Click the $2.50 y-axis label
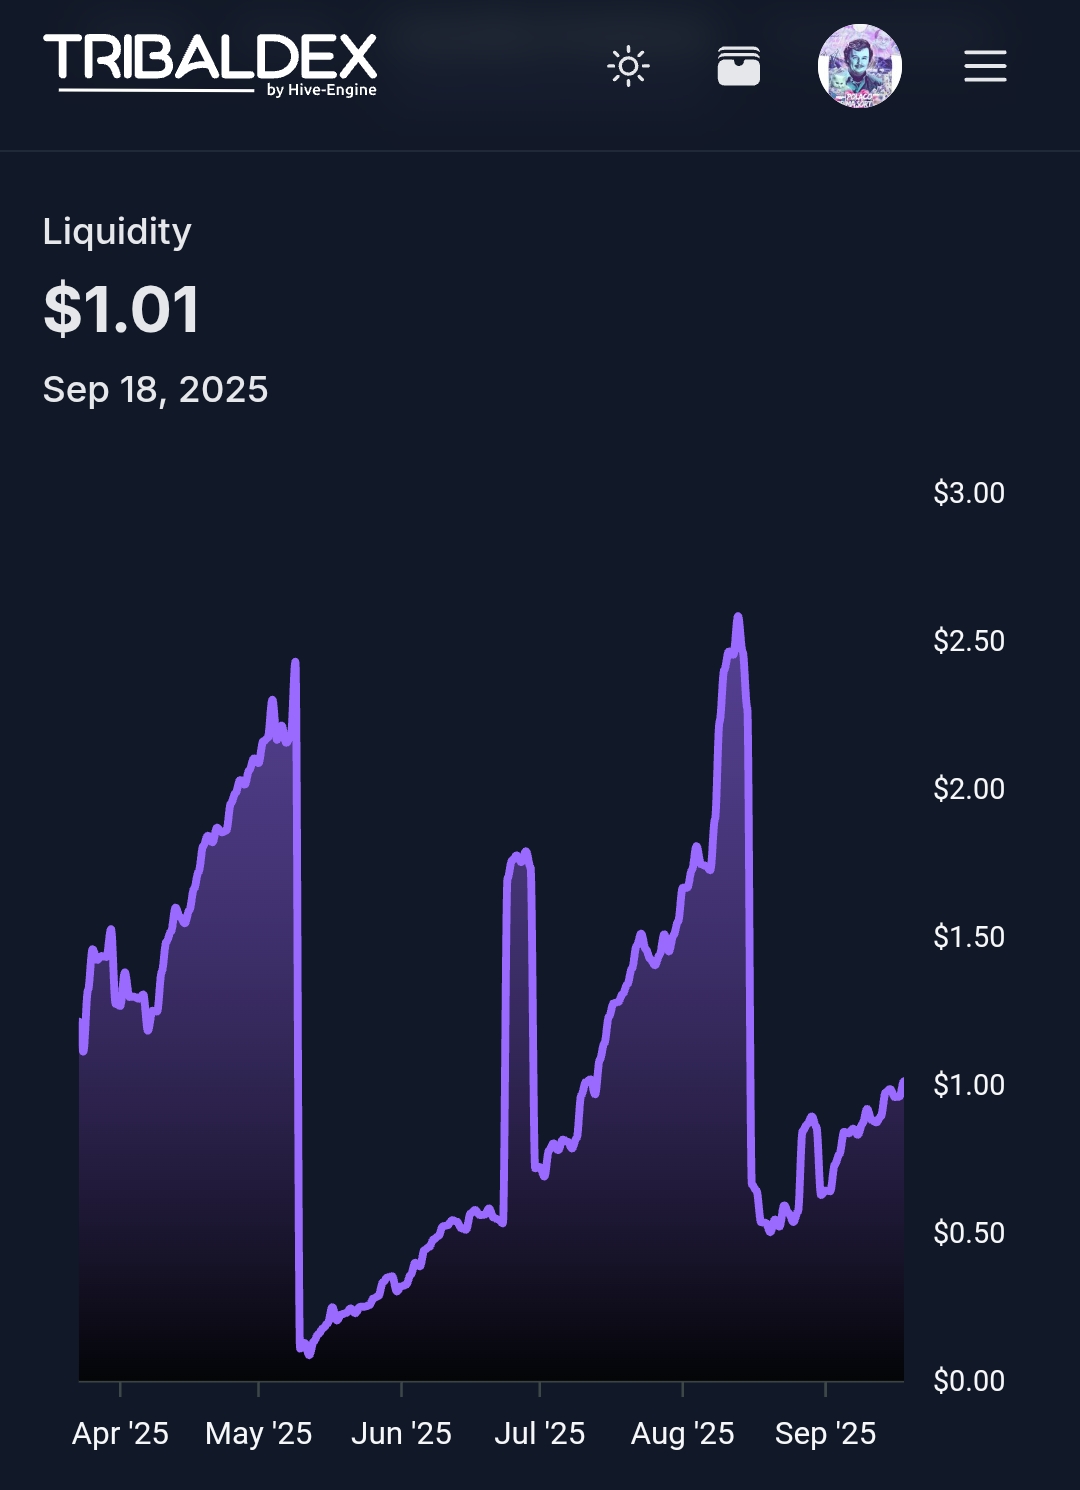 pos(968,641)
